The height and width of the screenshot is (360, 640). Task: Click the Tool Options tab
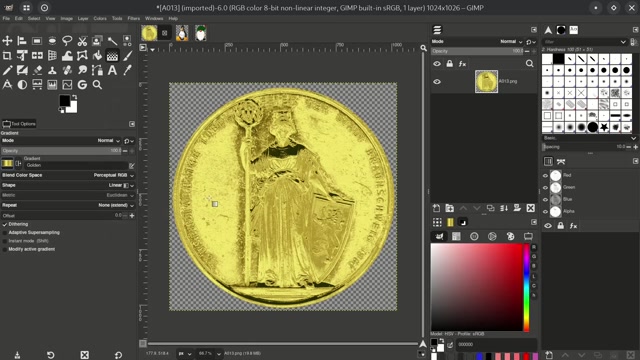pos(19,124)
